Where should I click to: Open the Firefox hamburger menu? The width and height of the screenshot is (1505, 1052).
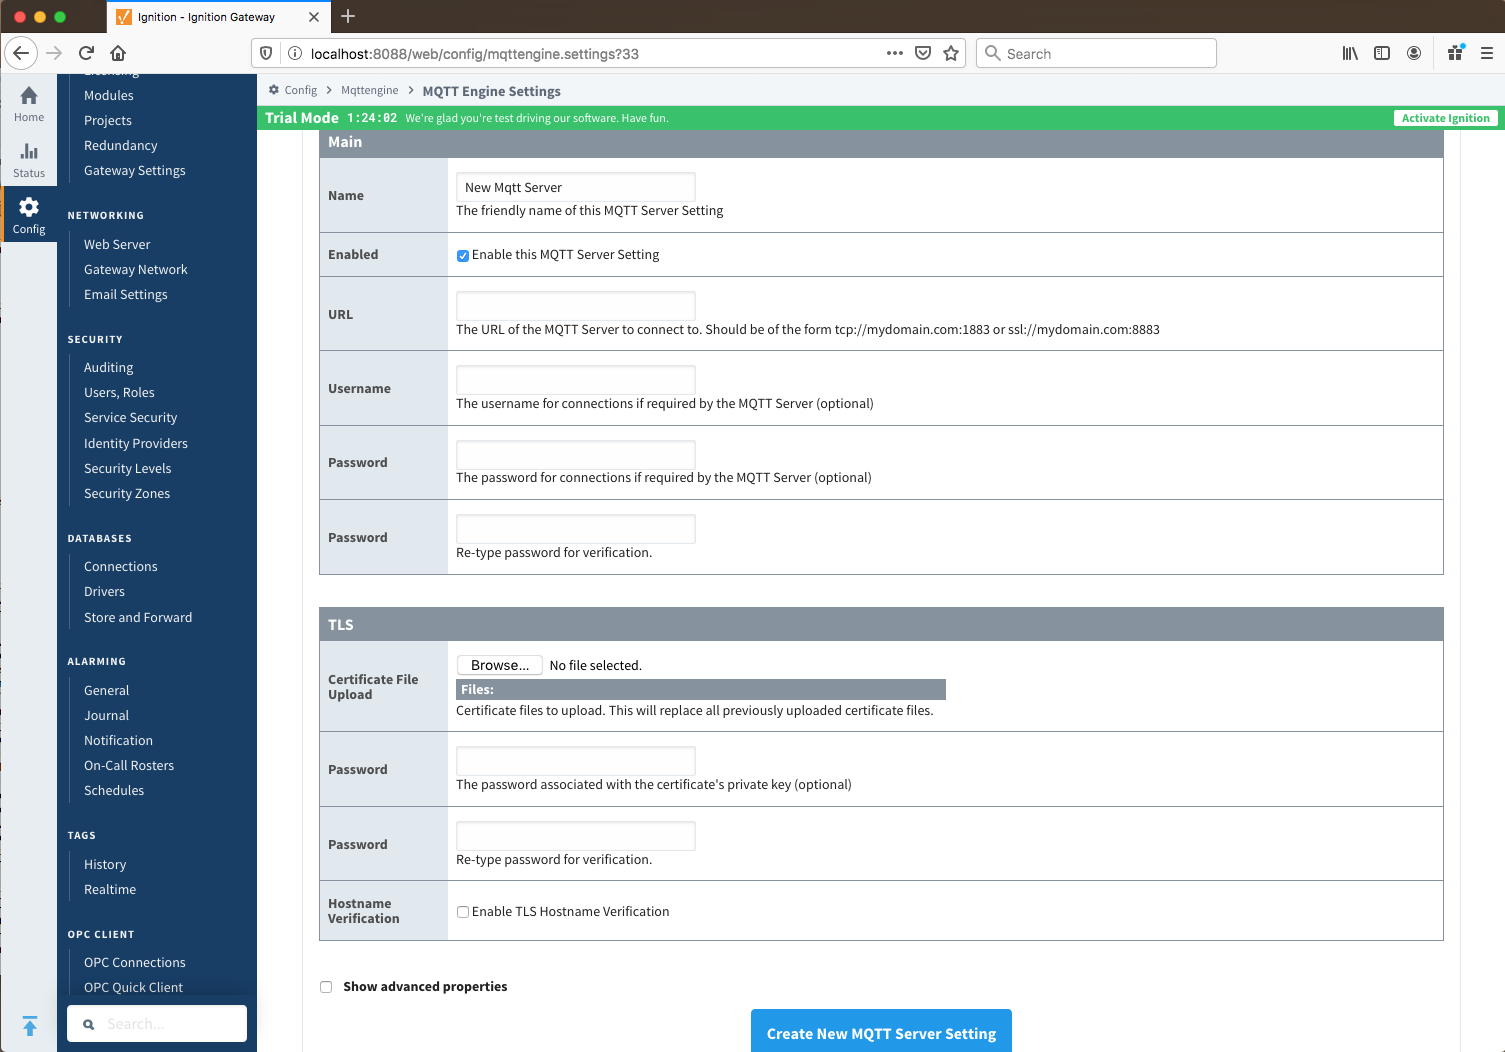tap(1487, 53)
